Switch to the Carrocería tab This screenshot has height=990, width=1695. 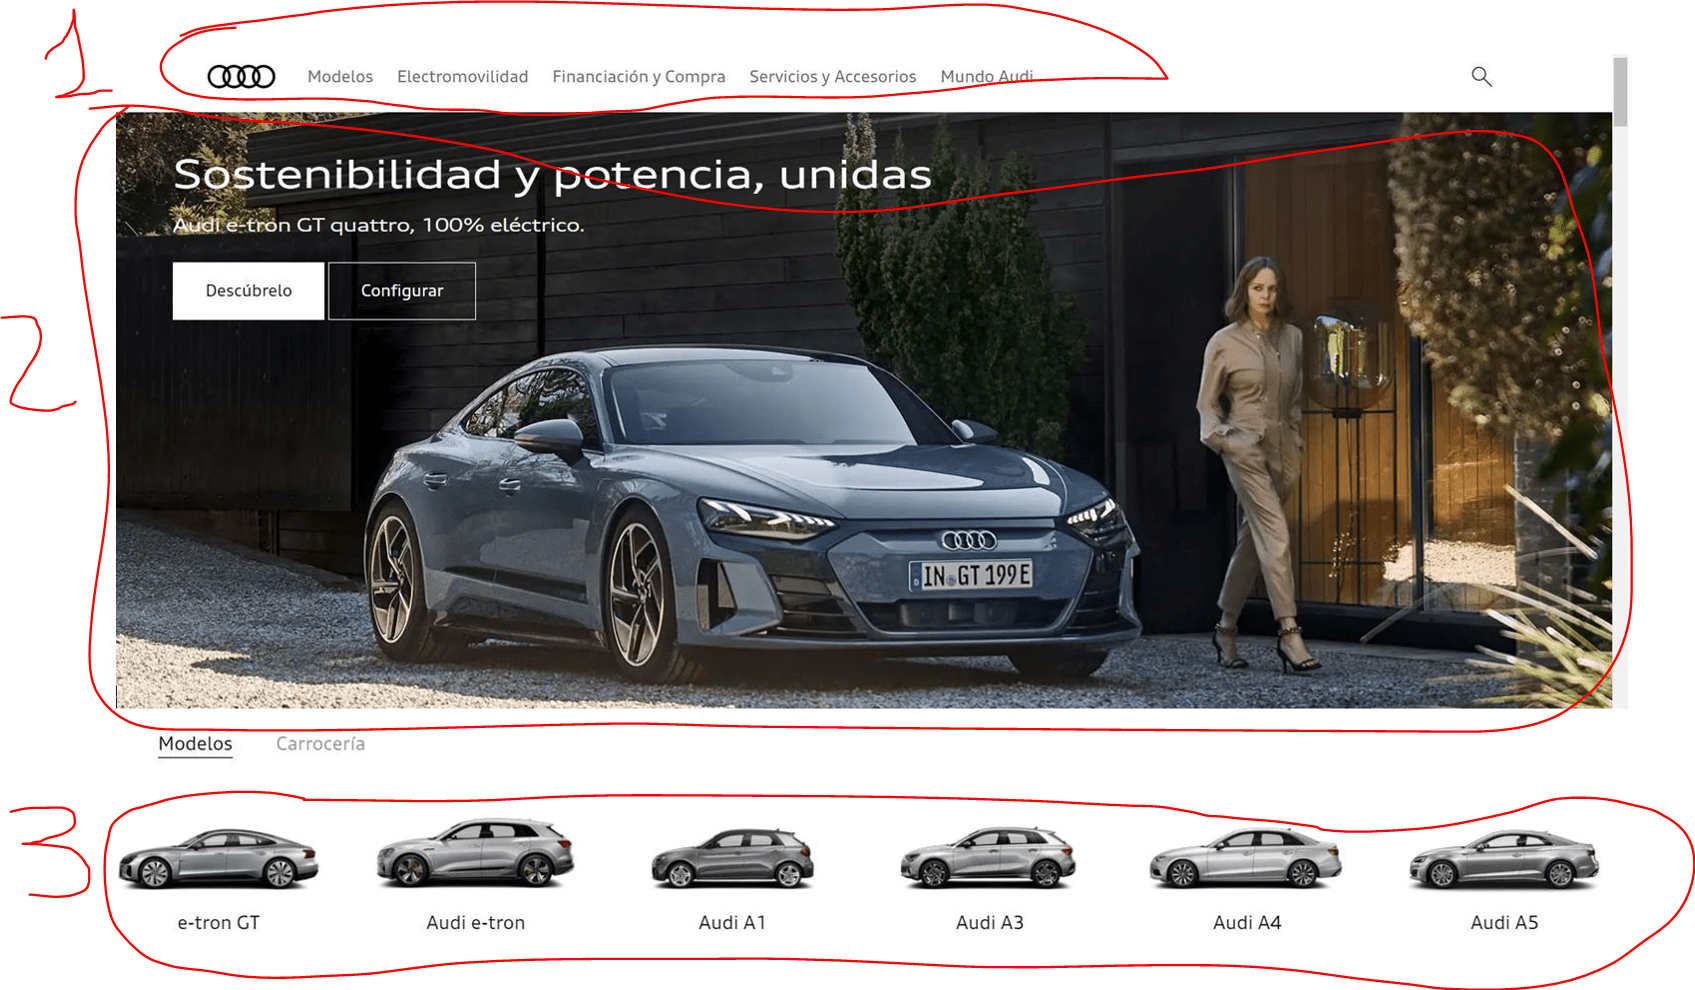(x=320, y=744)
